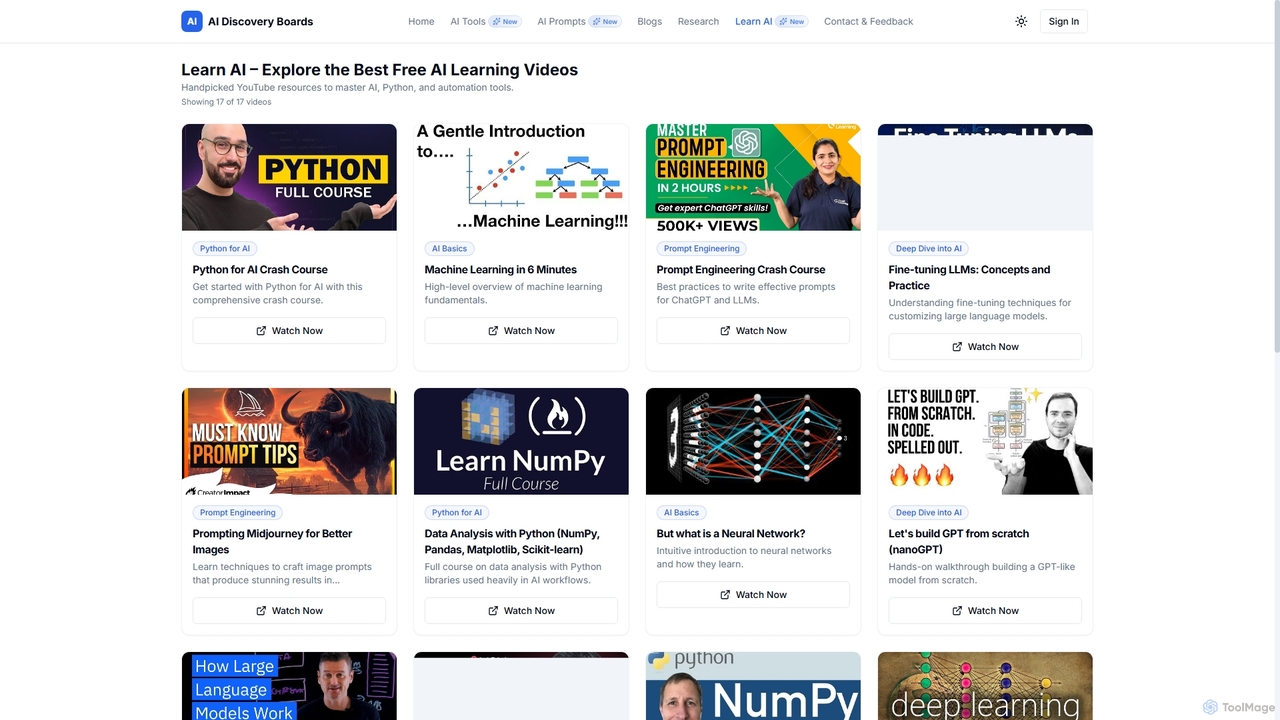Image resolution: width=1280 pixels, height=720 pixels.
Task: Click external-link icon on build GPT from scratch button
Action: (x=957, y=610)
